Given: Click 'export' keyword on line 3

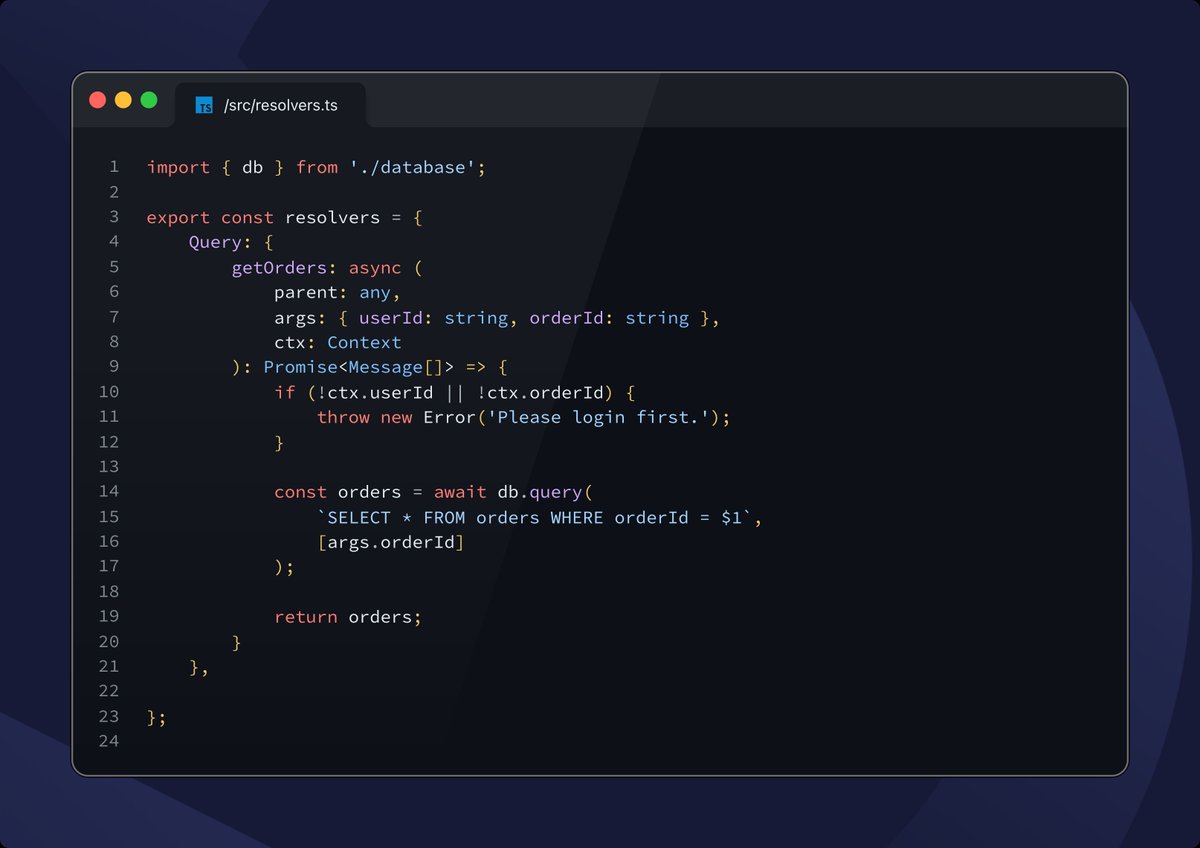Looking at the screenshot, I should coord(178,217).
